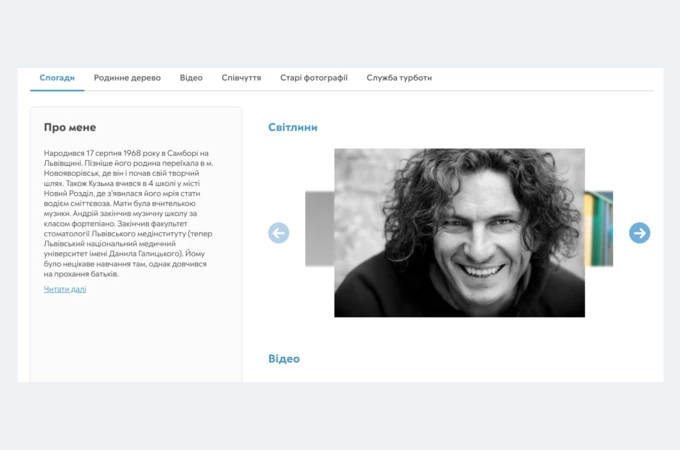
Task: Go back with the left arrow button
Action: [278, 233]
